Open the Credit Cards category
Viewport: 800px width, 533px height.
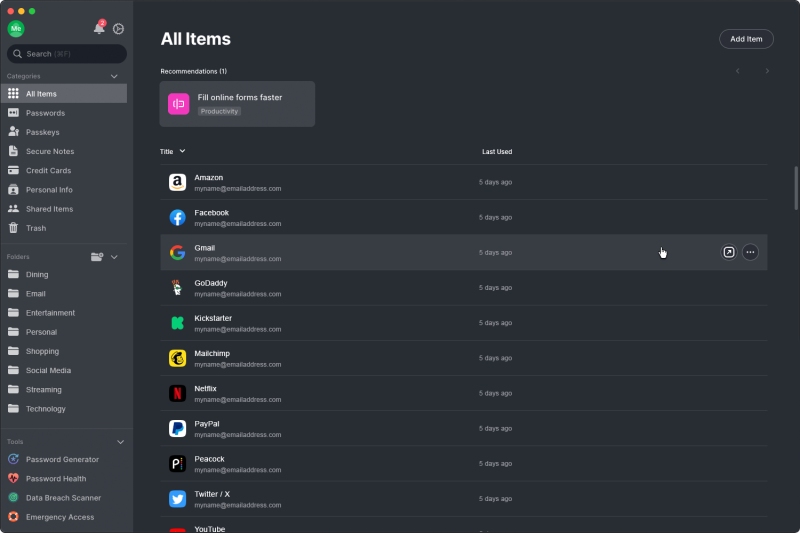[x=64, y=170]
